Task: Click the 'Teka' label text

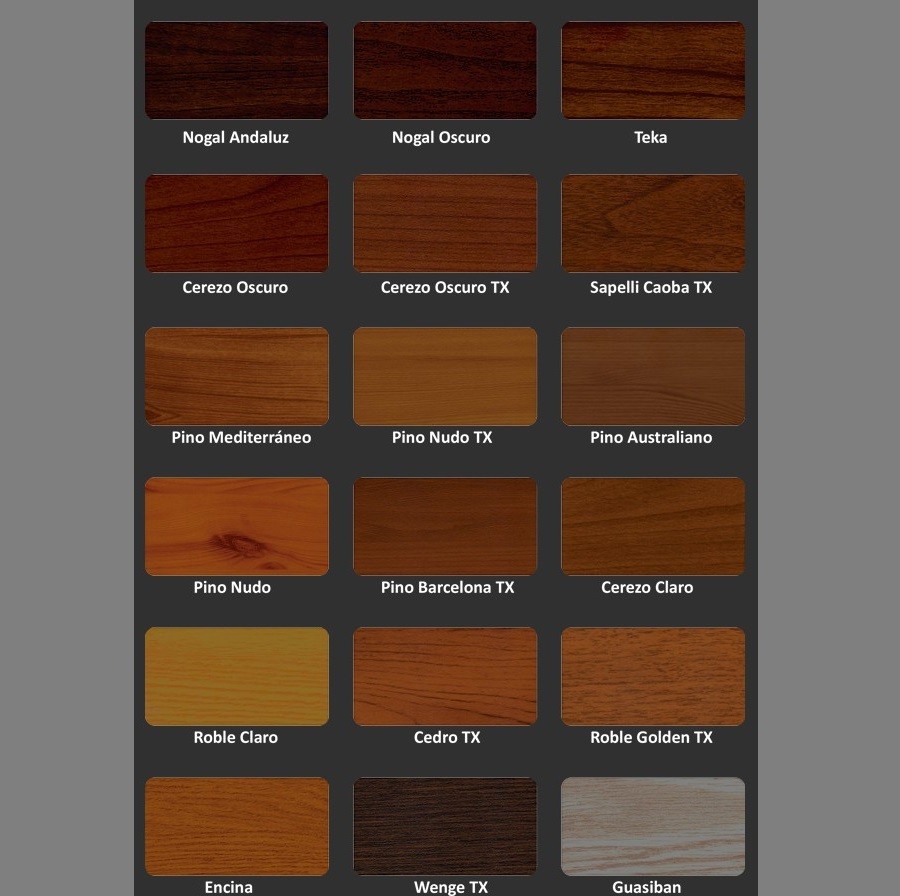Action: click(650, 137)
